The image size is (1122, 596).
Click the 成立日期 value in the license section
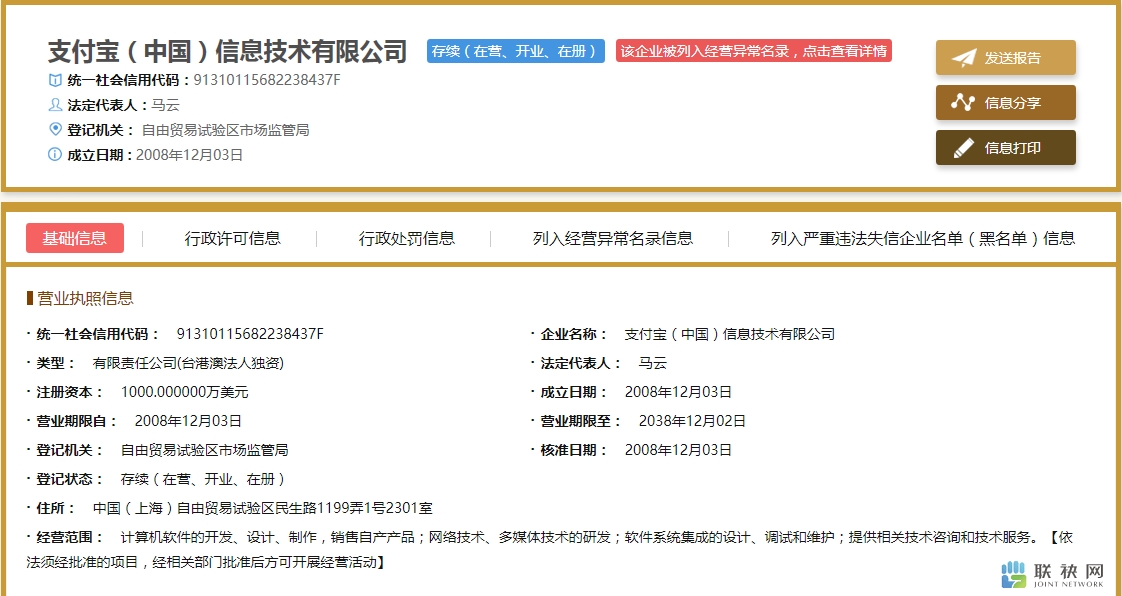678,392
